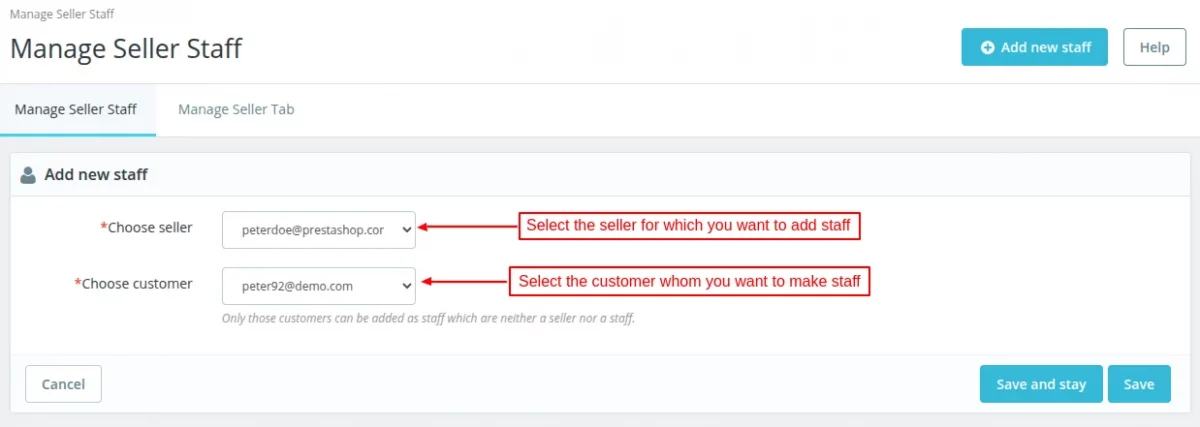
Task: Click the Choose customer field label
Action: 137,284
